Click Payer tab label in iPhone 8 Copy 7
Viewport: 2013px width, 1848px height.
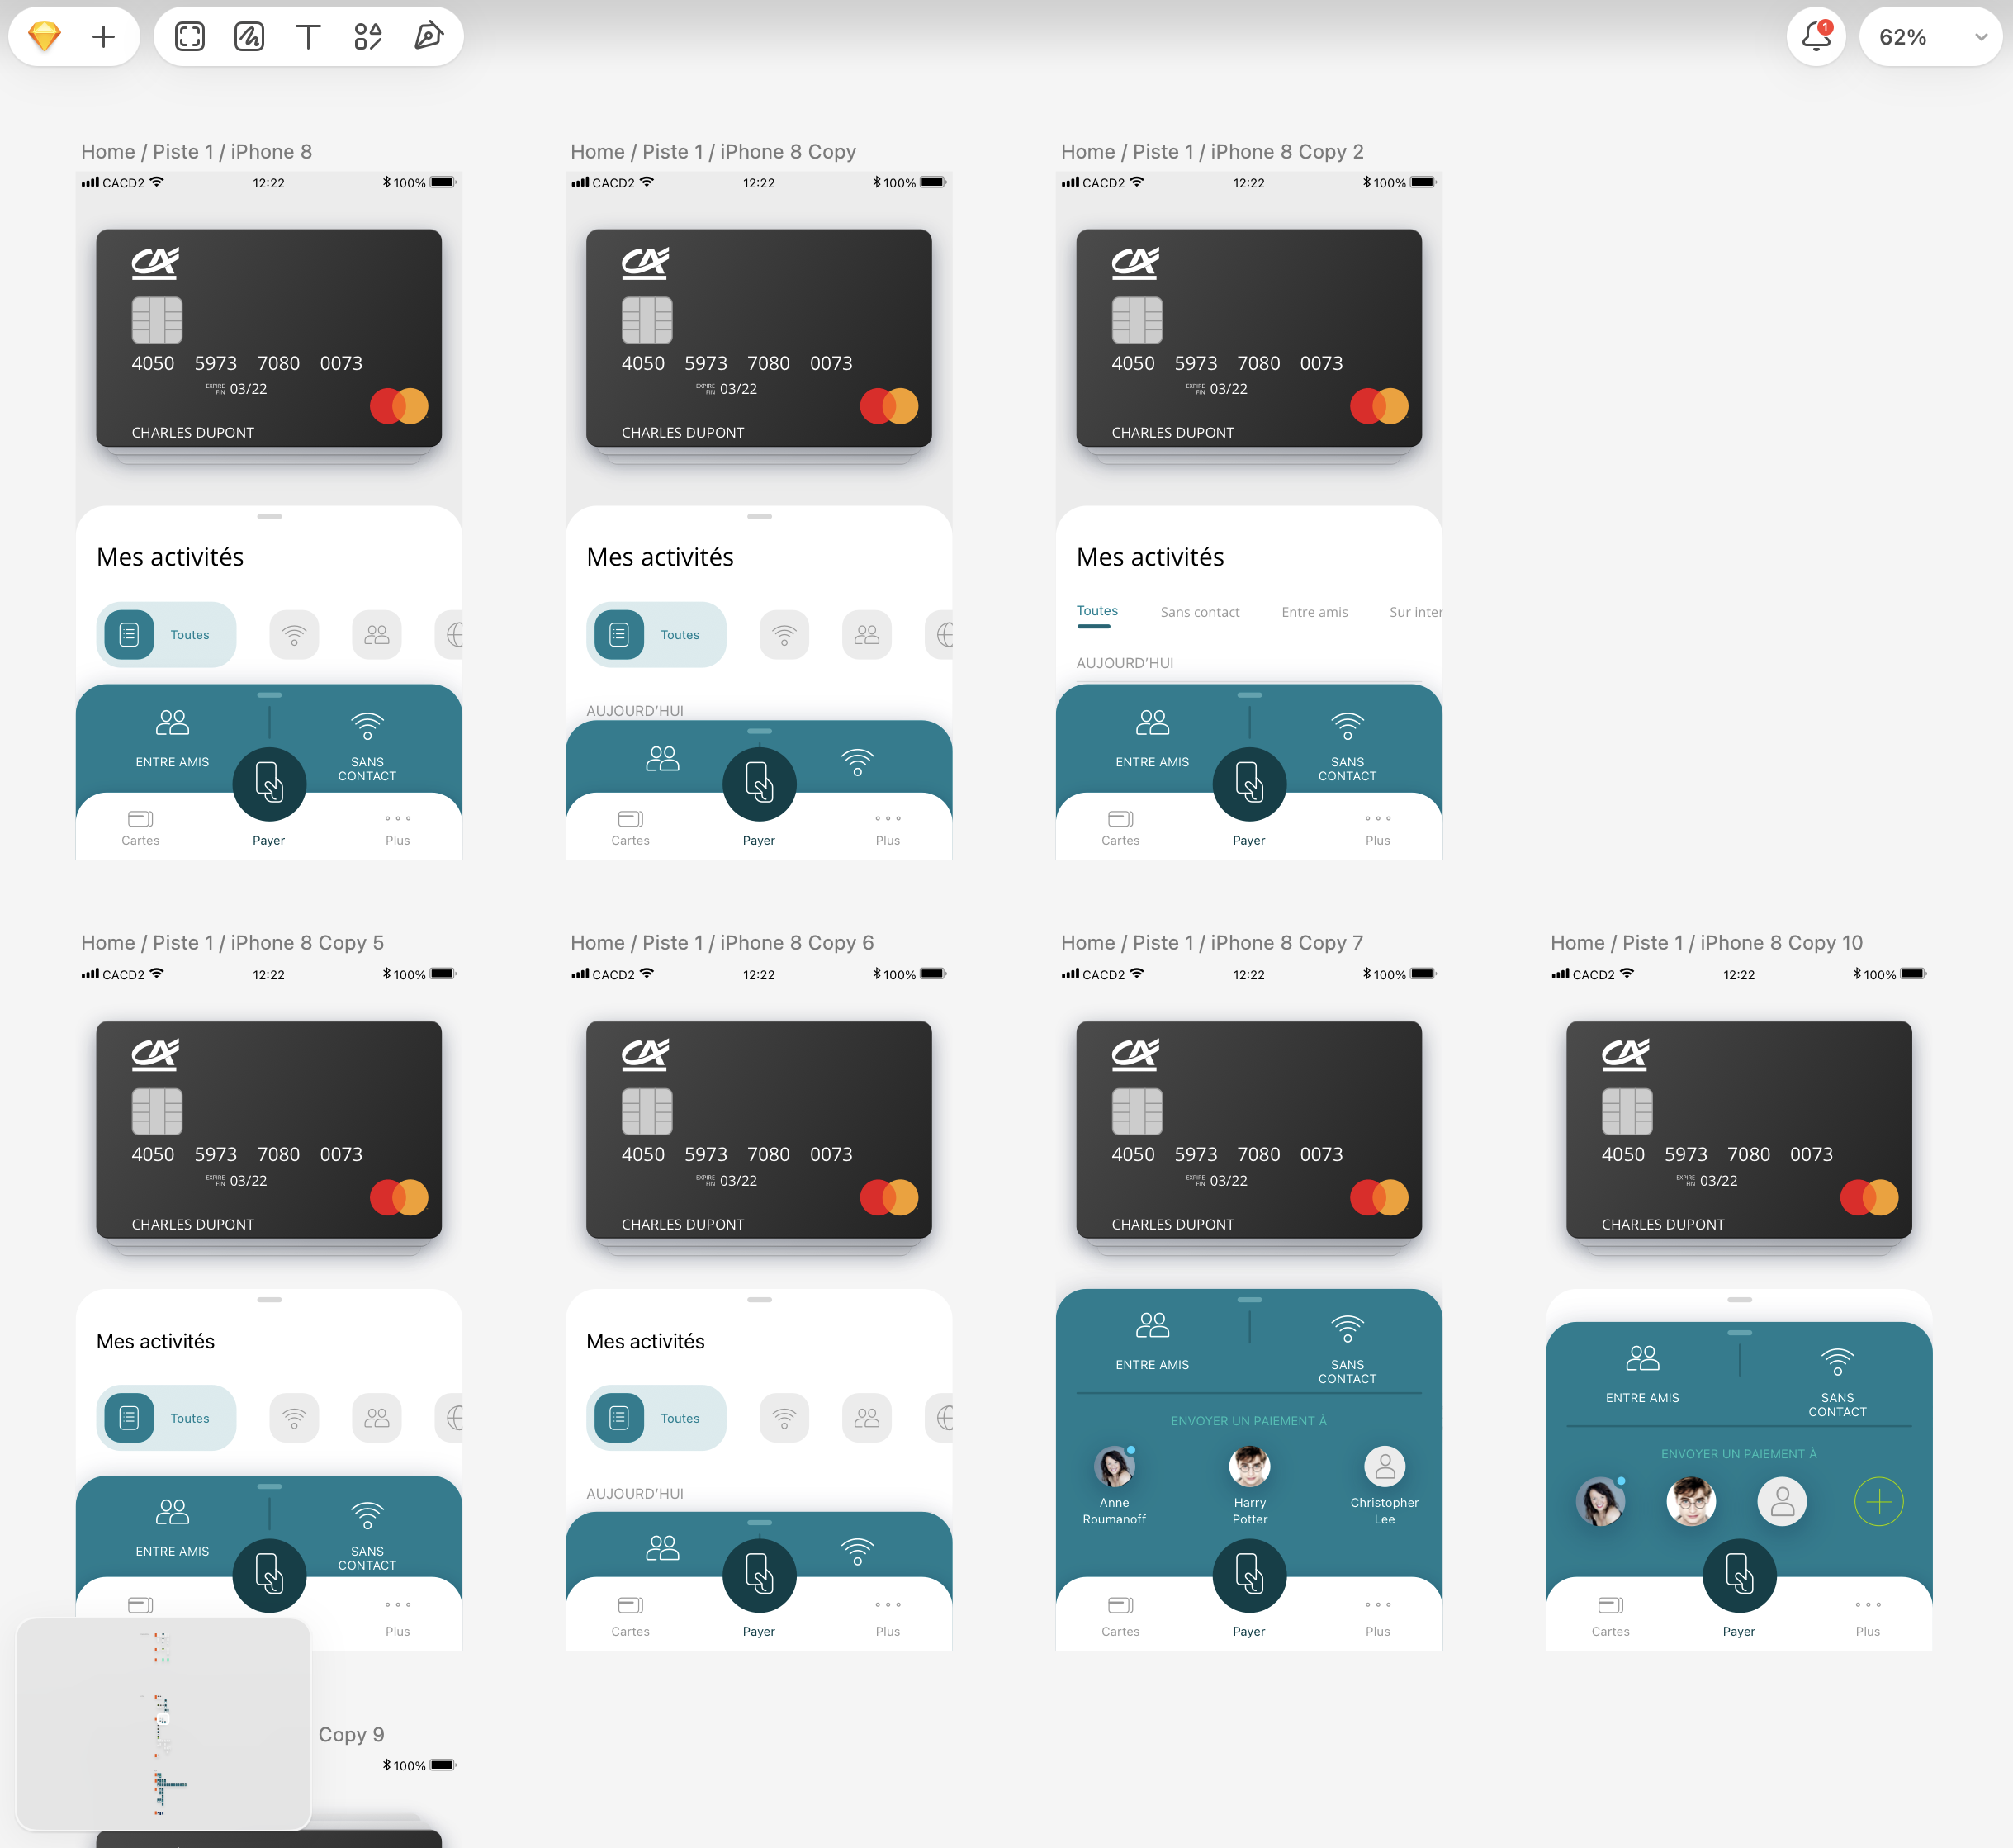point(1248,1631)
